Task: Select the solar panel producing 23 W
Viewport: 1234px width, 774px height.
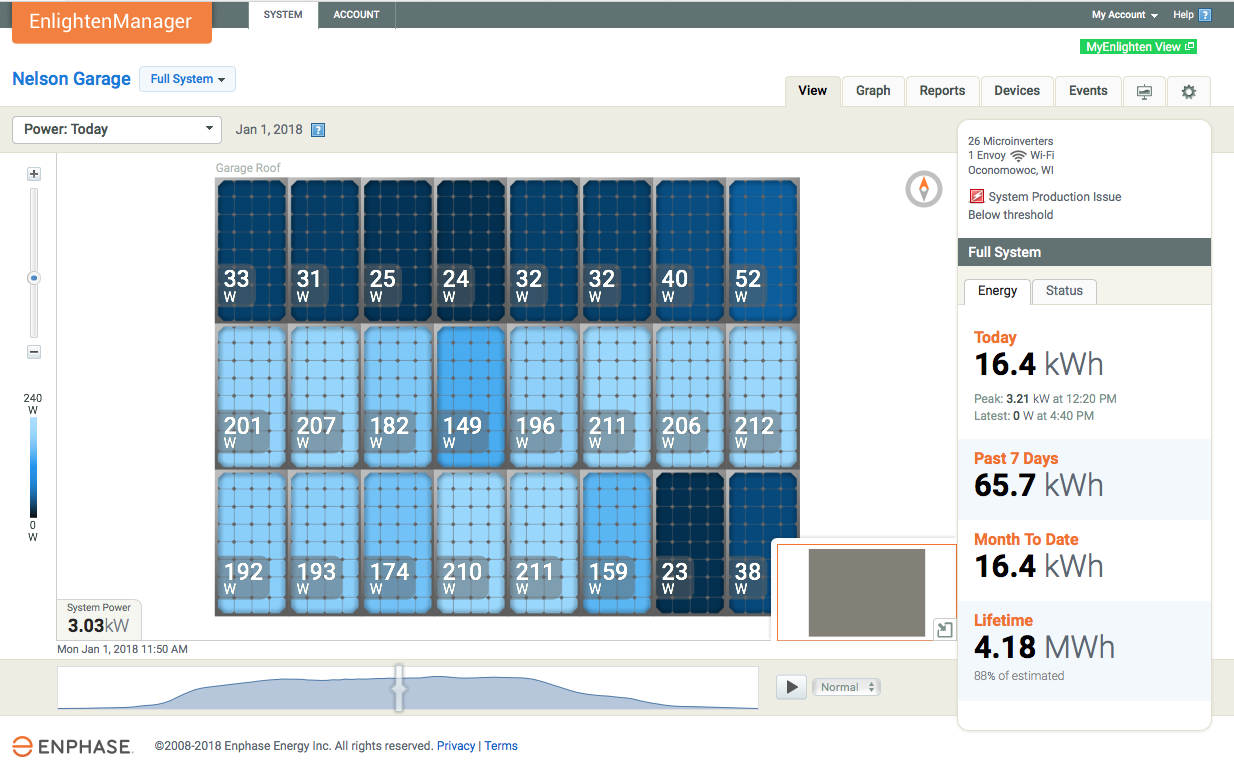Action: coord(689,542)
